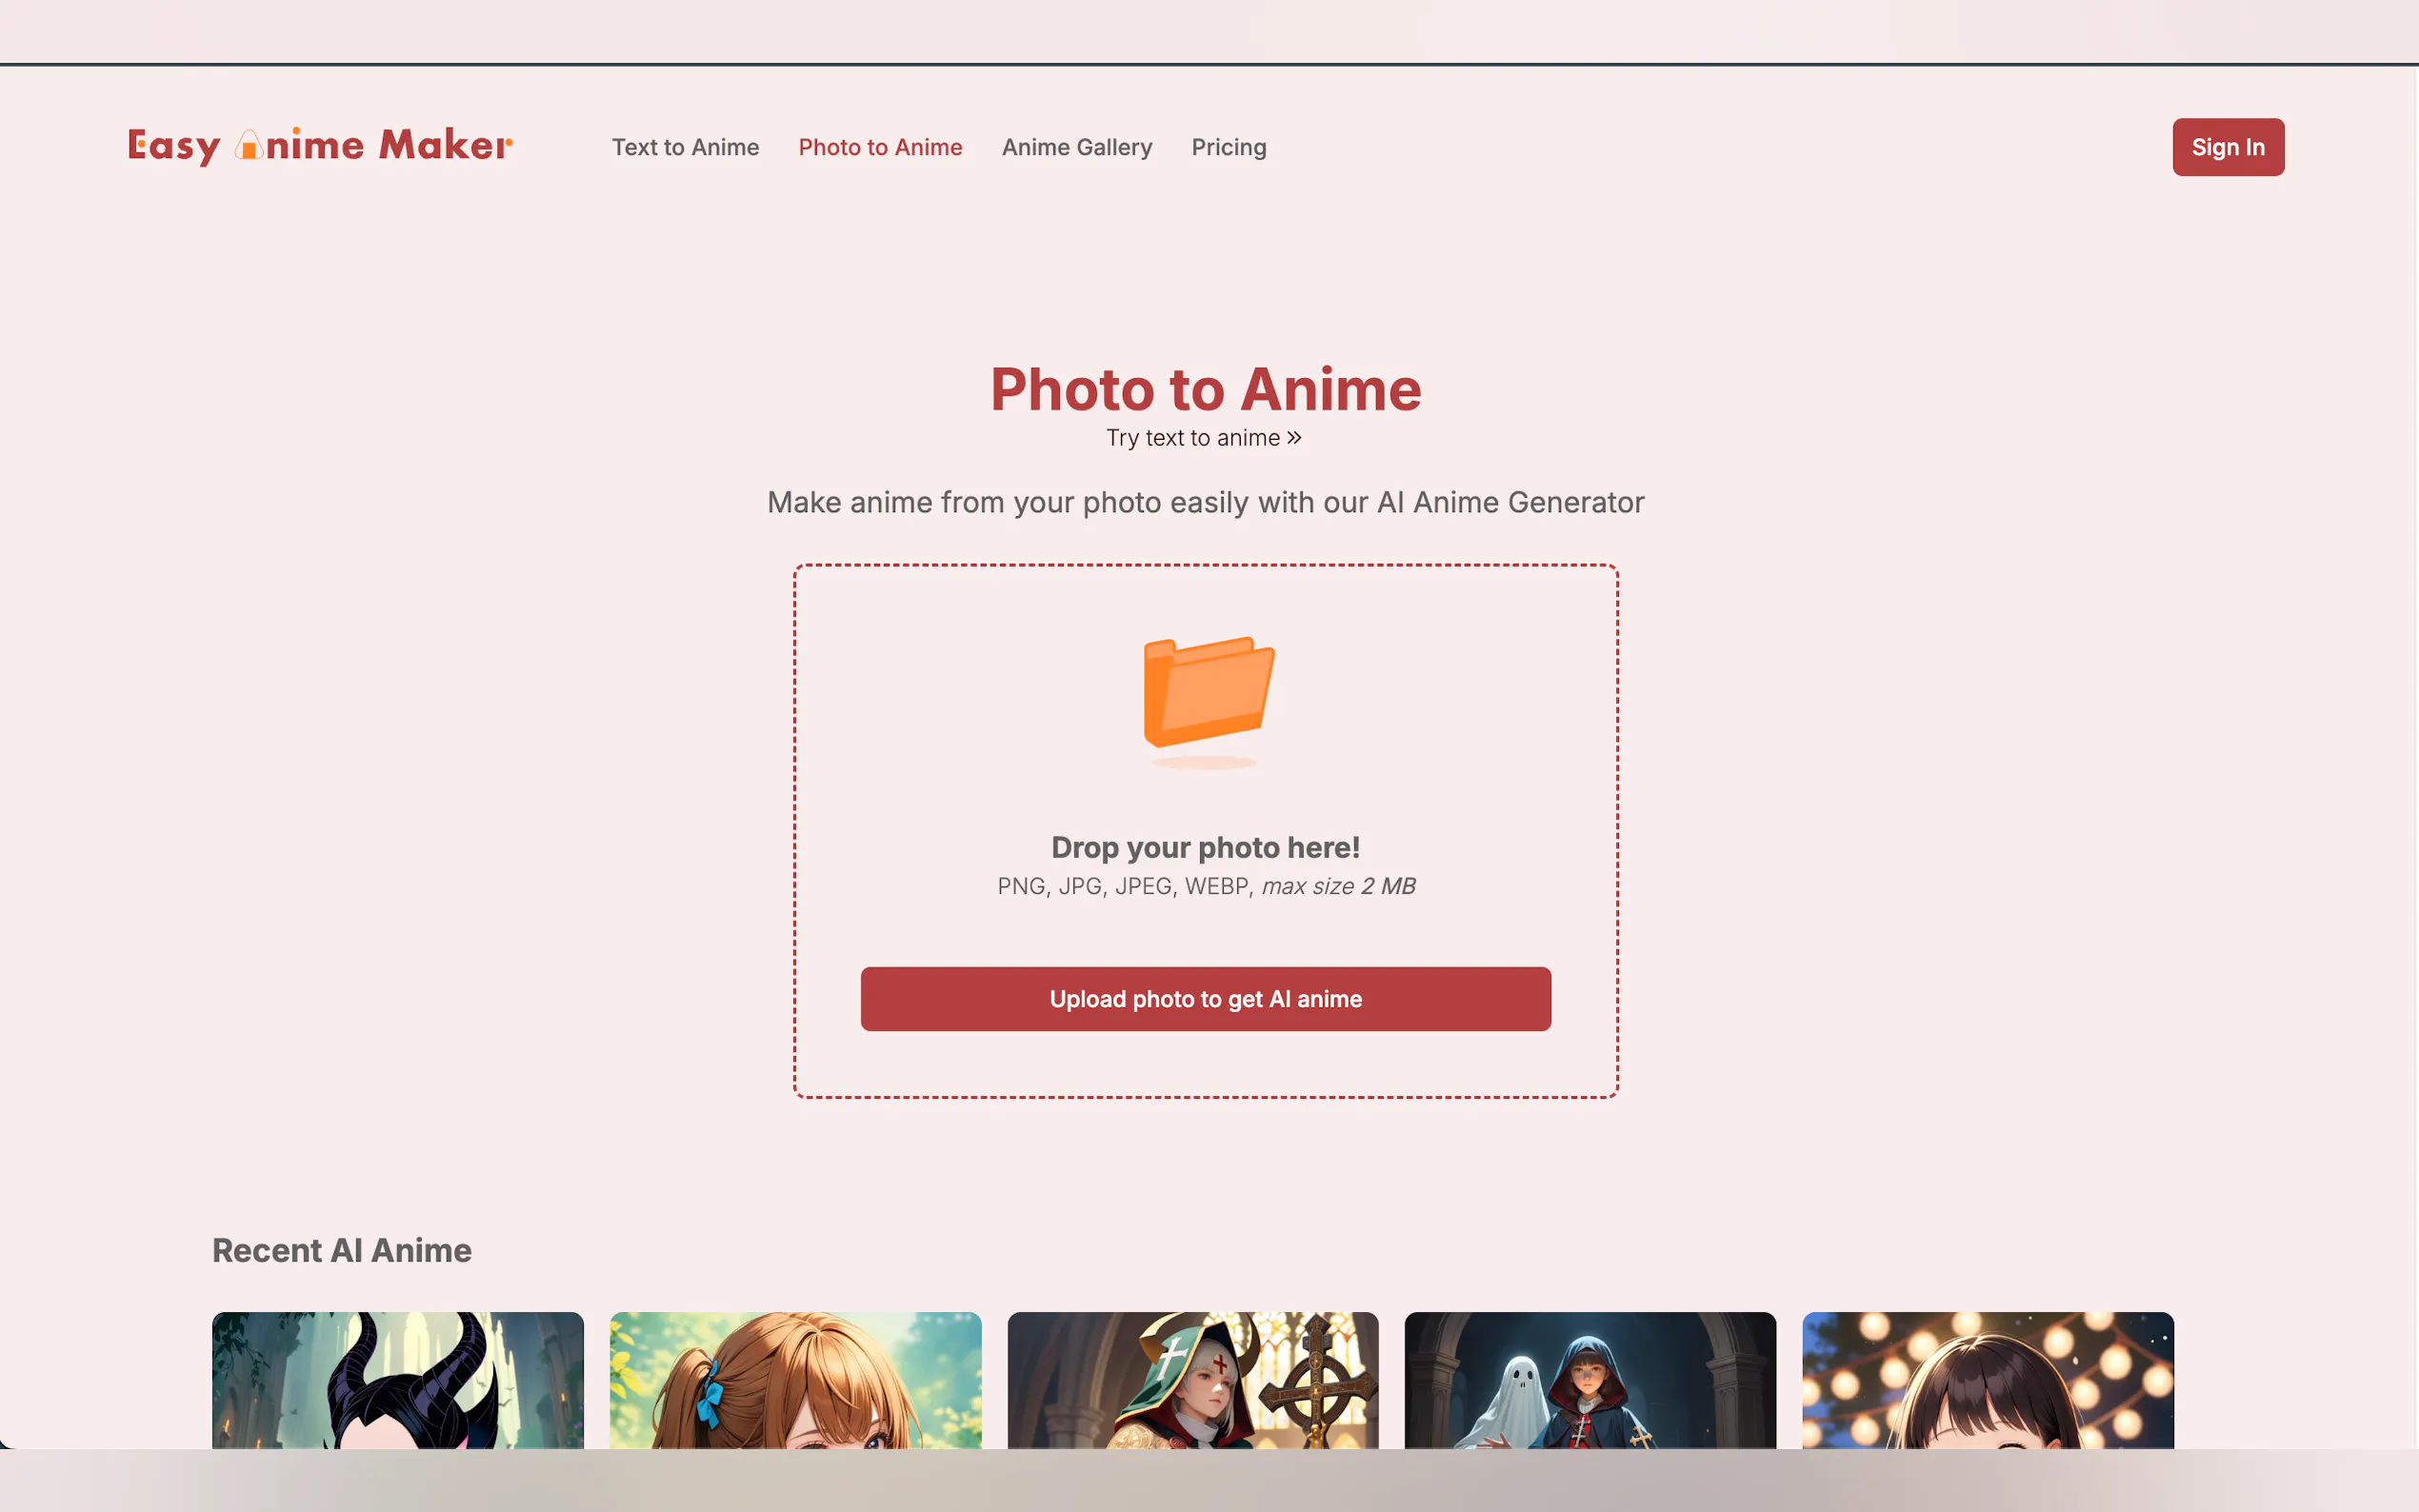Open the orange-haired girl anime thumbnail
Screen dimensions: 2419x1512
click(x=795, y=1380)
